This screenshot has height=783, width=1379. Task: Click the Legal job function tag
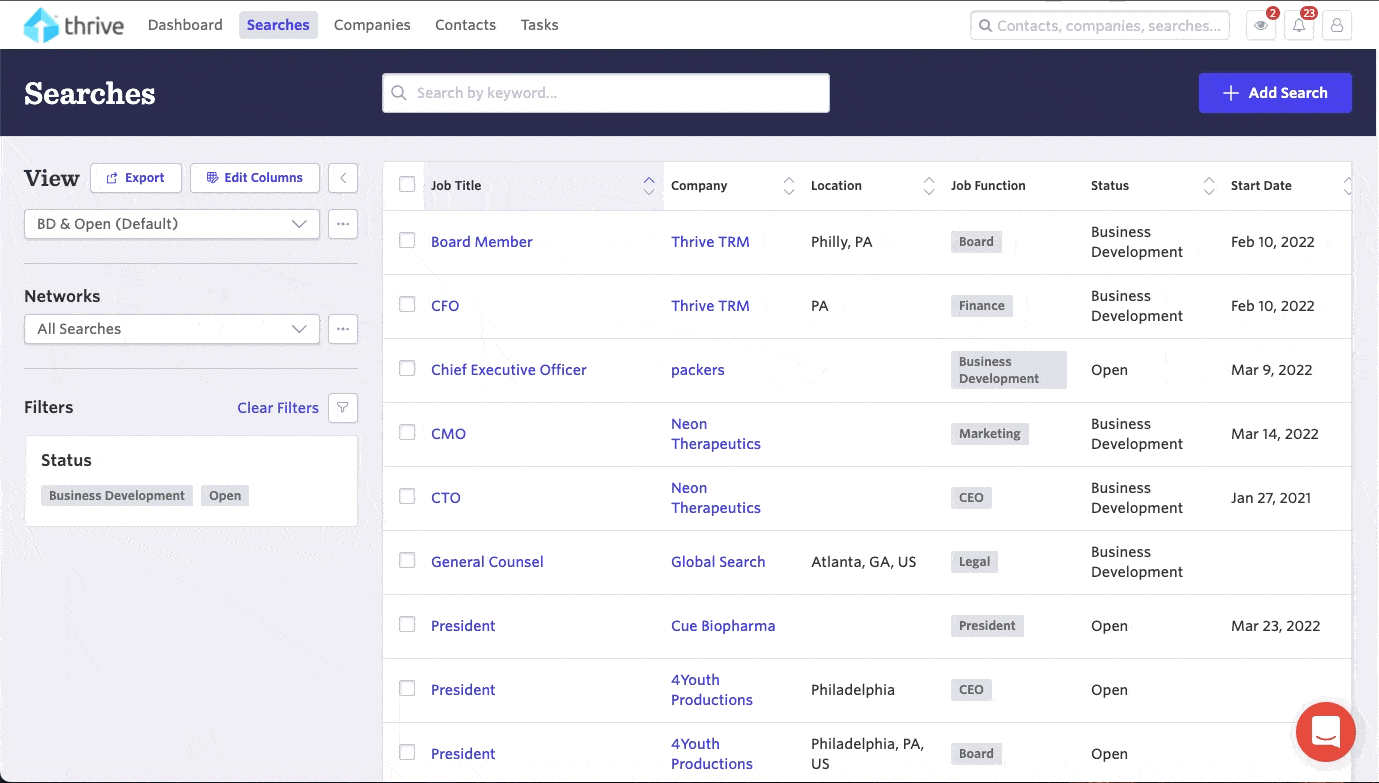(x=975, y=562)
